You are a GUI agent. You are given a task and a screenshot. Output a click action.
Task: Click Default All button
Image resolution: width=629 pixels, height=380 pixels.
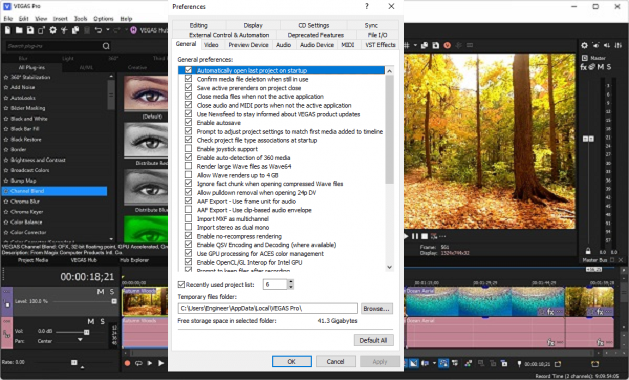coord(373,340)
